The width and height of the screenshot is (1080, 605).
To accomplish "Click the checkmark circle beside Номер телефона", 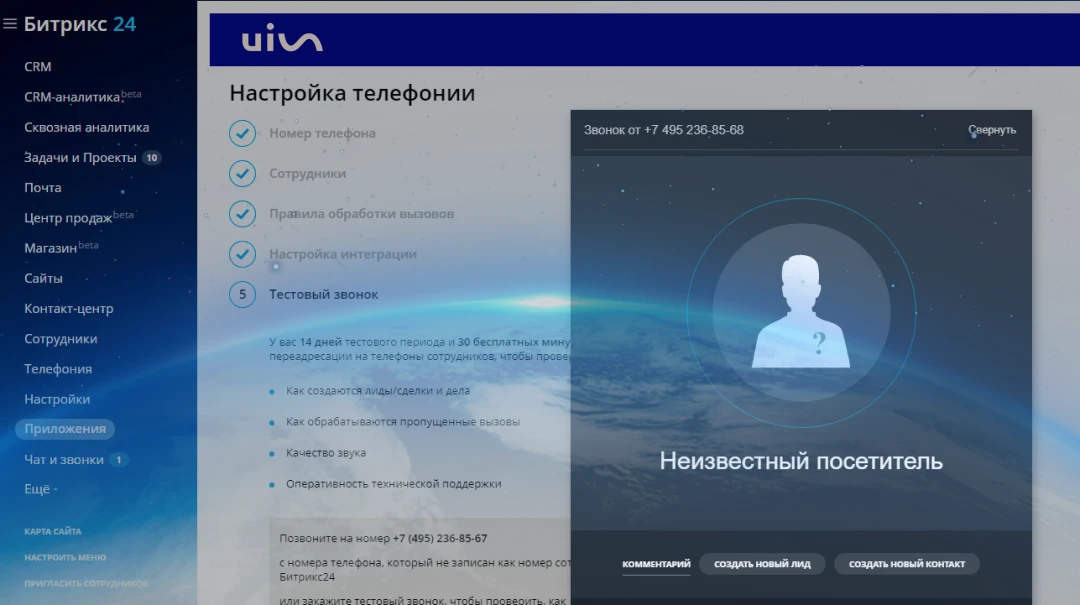I will 242,133.
